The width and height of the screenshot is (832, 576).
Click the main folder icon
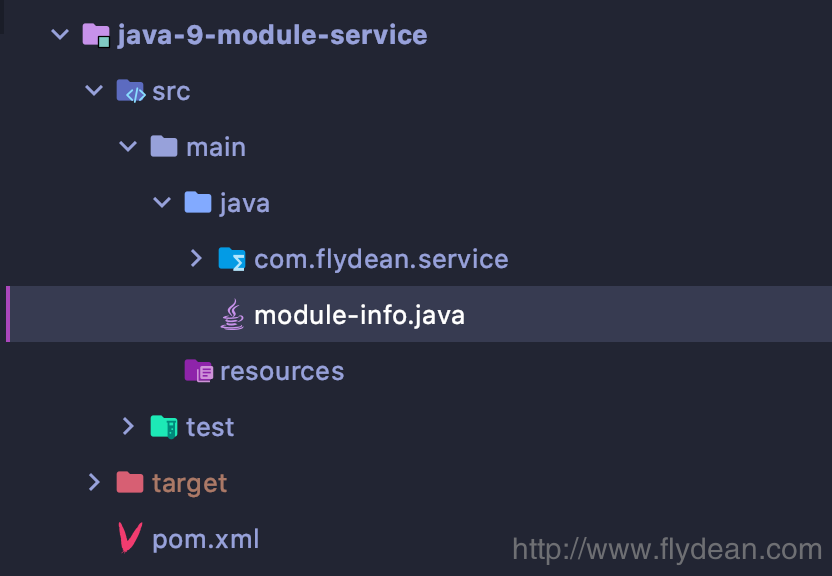click(x=164, y=148)
